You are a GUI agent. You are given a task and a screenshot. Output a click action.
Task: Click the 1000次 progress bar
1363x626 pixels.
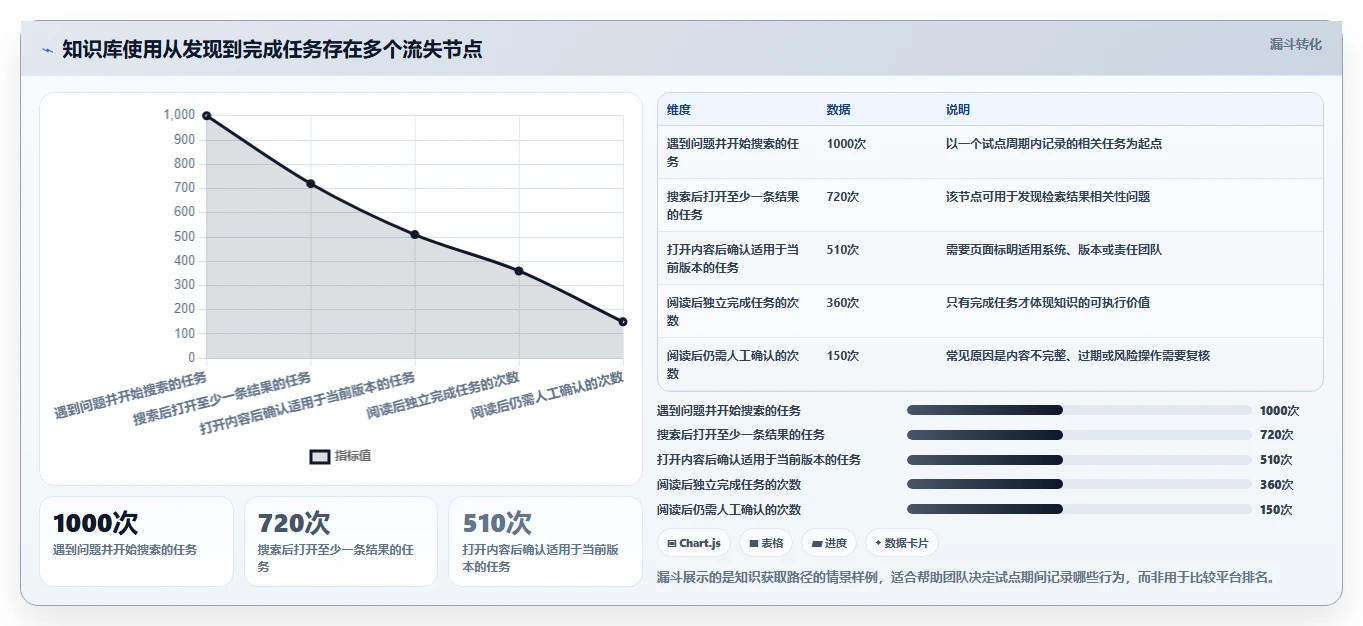click(1079, 410)
